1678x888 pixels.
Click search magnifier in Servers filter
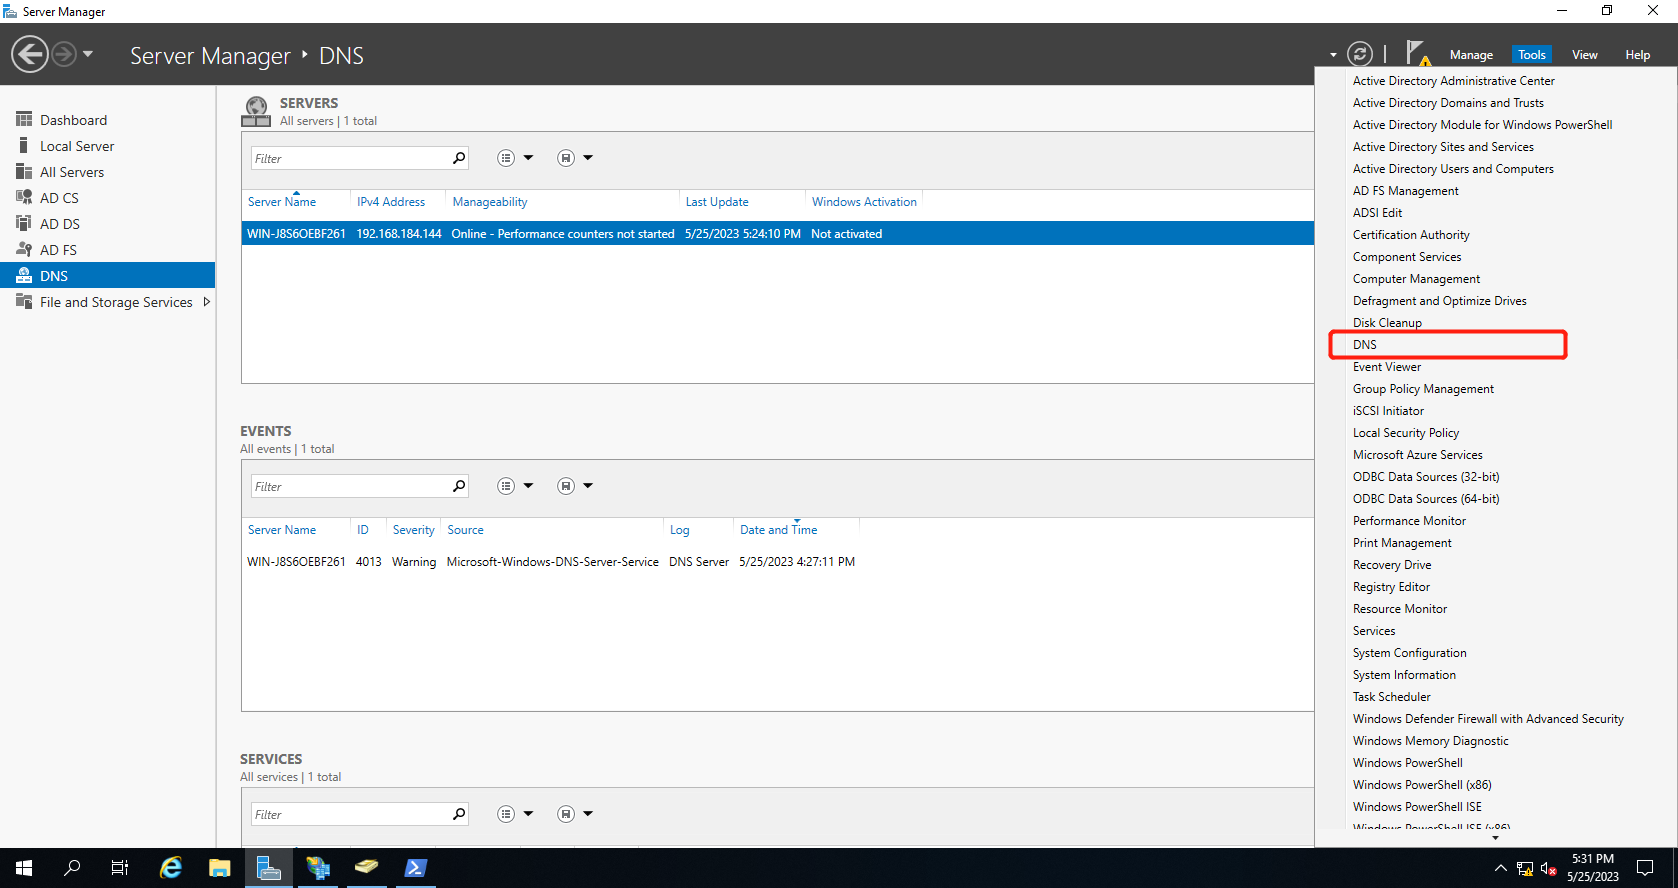click(459, 158)
